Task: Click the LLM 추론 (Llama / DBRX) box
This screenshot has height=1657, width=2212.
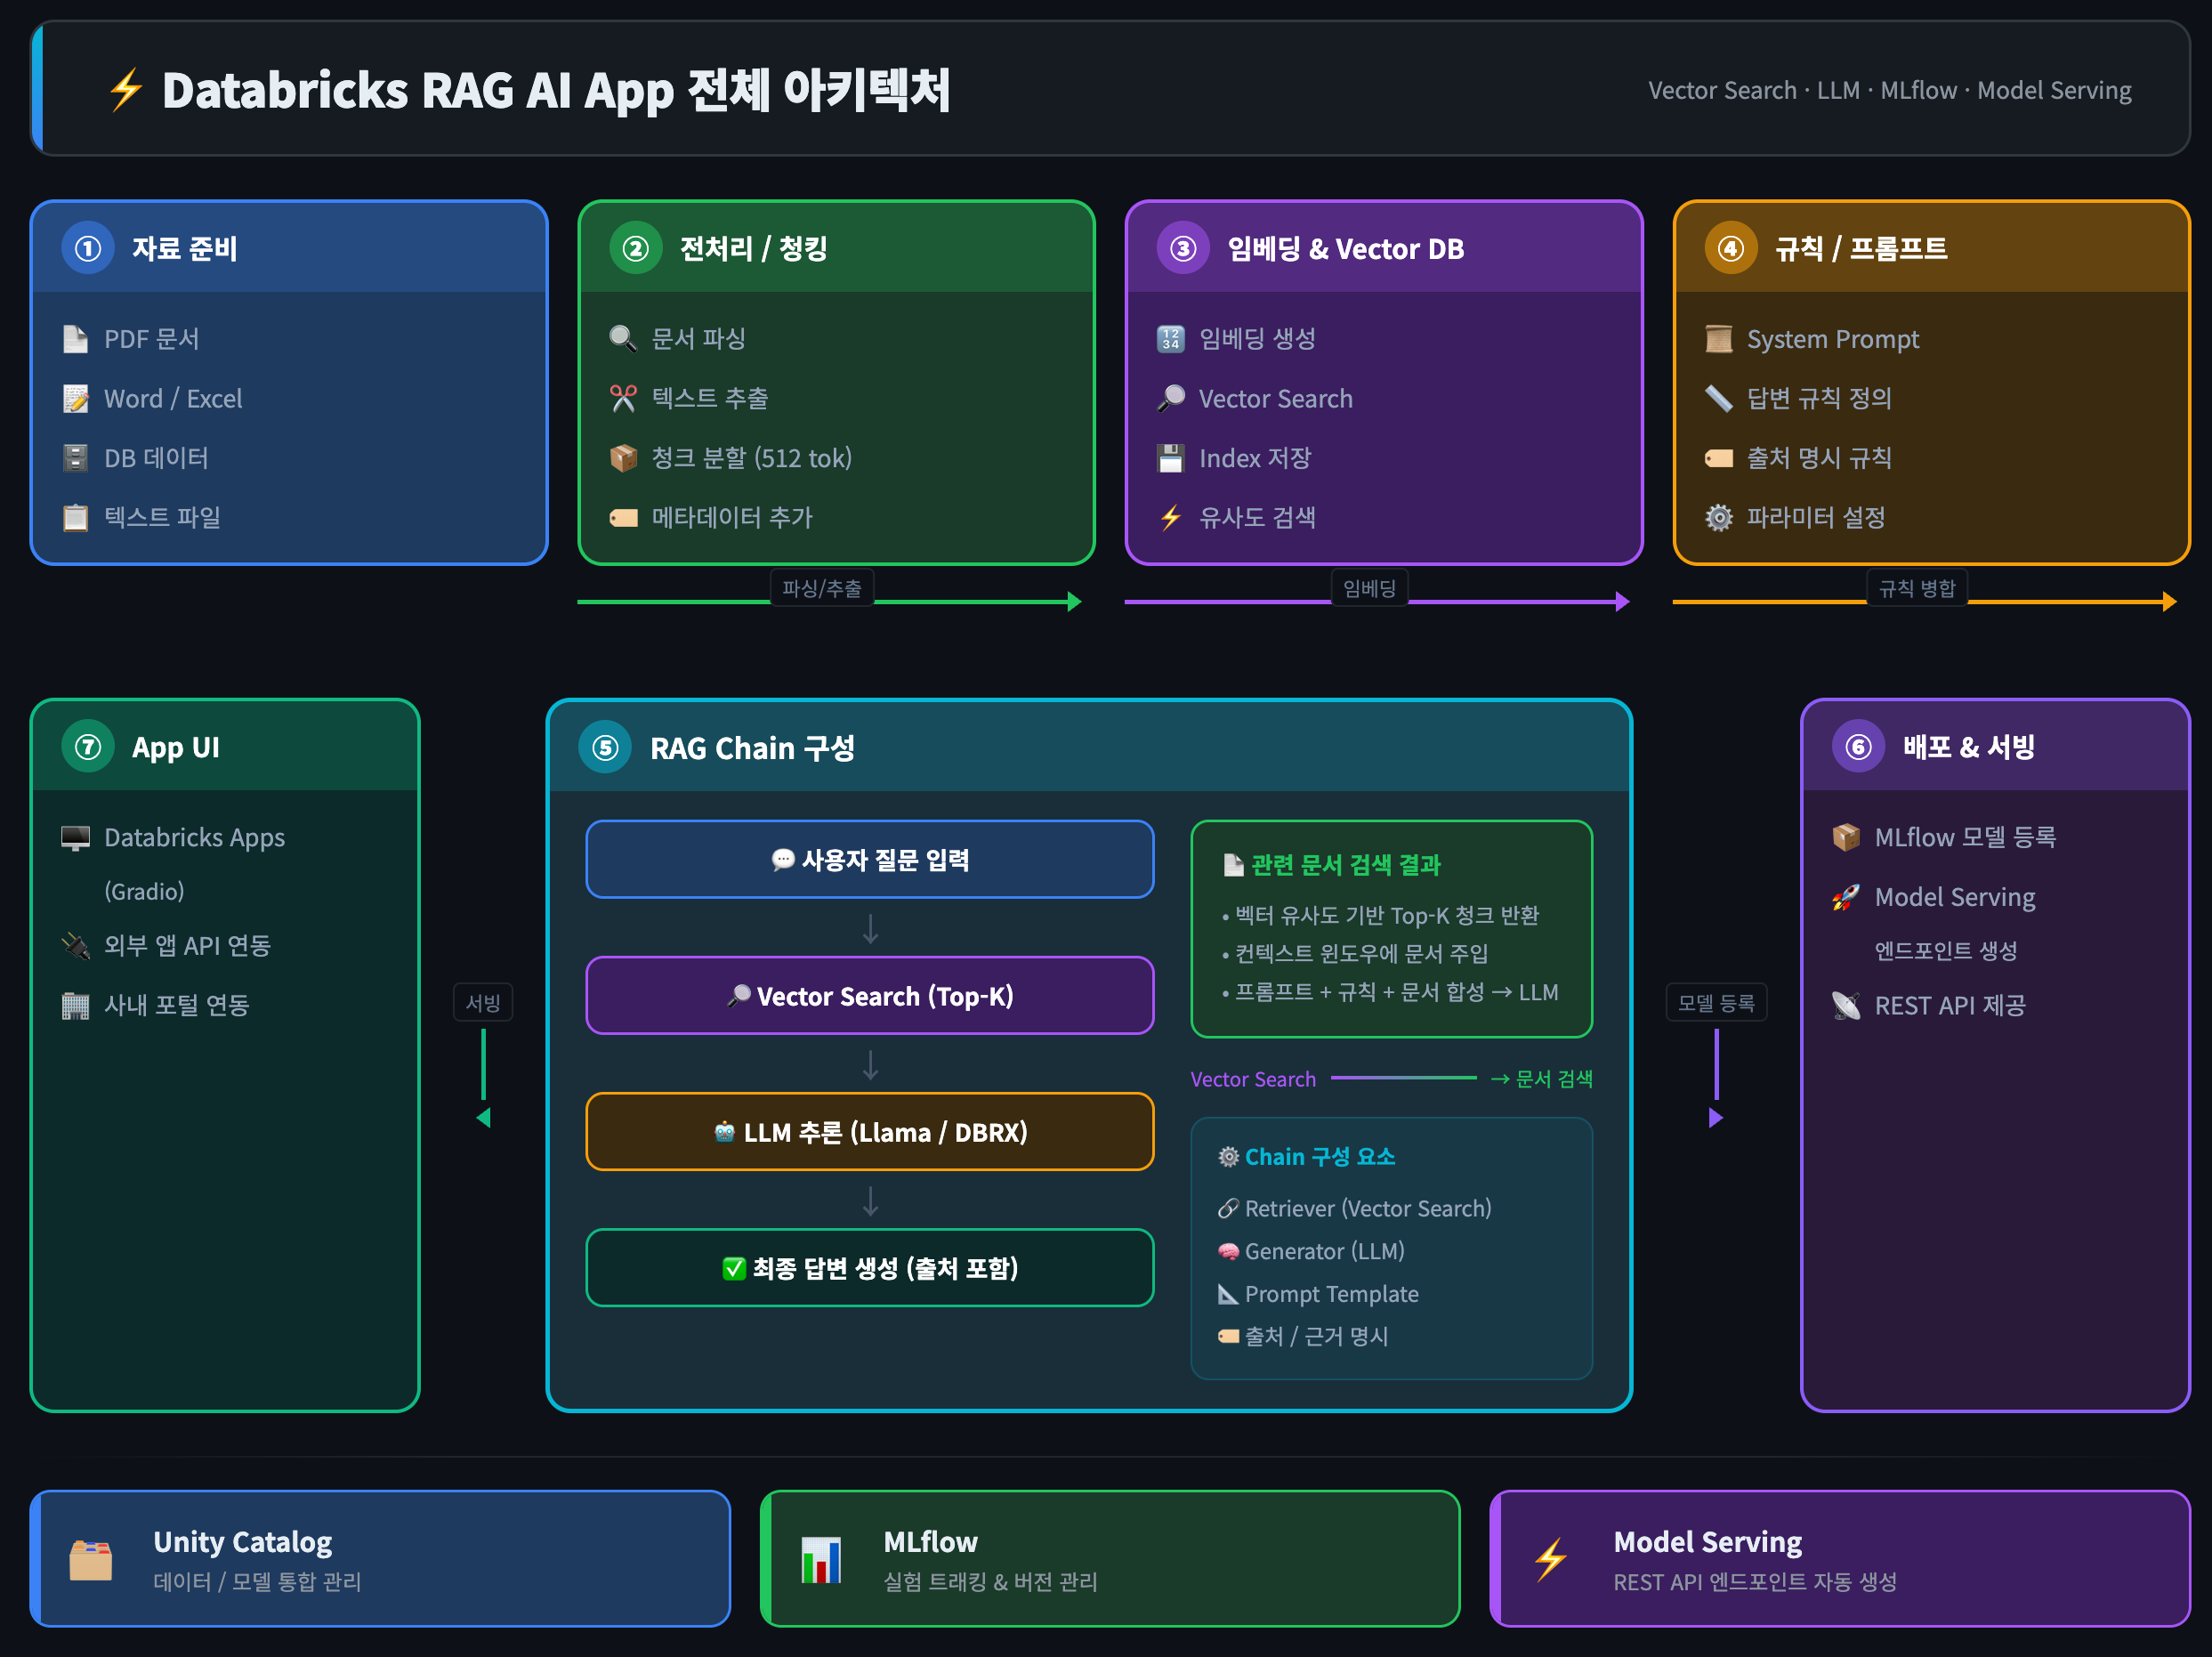Action: 870,1132
